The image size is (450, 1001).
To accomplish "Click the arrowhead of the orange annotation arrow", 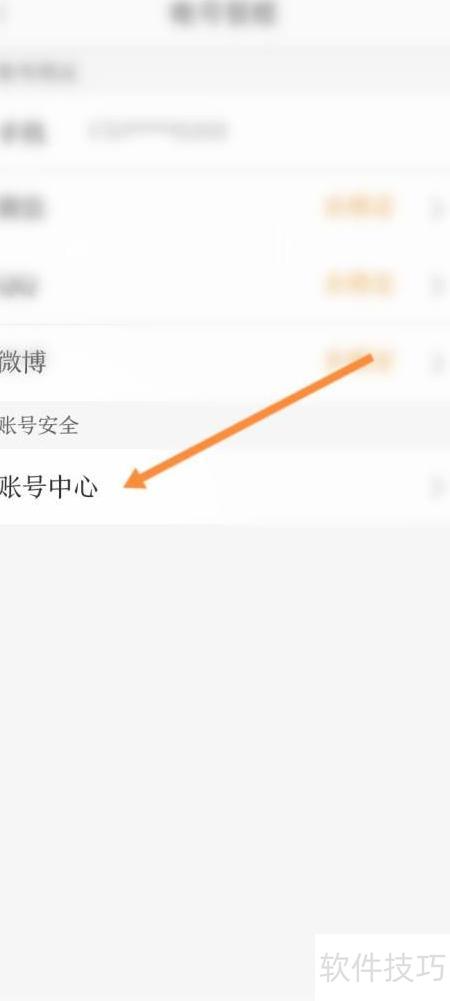I will coord(135,478).
